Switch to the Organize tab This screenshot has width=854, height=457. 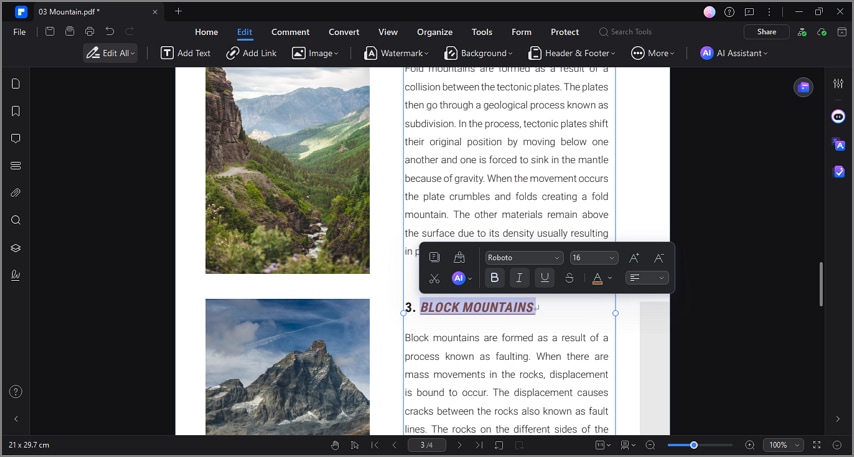pos(435,32)
